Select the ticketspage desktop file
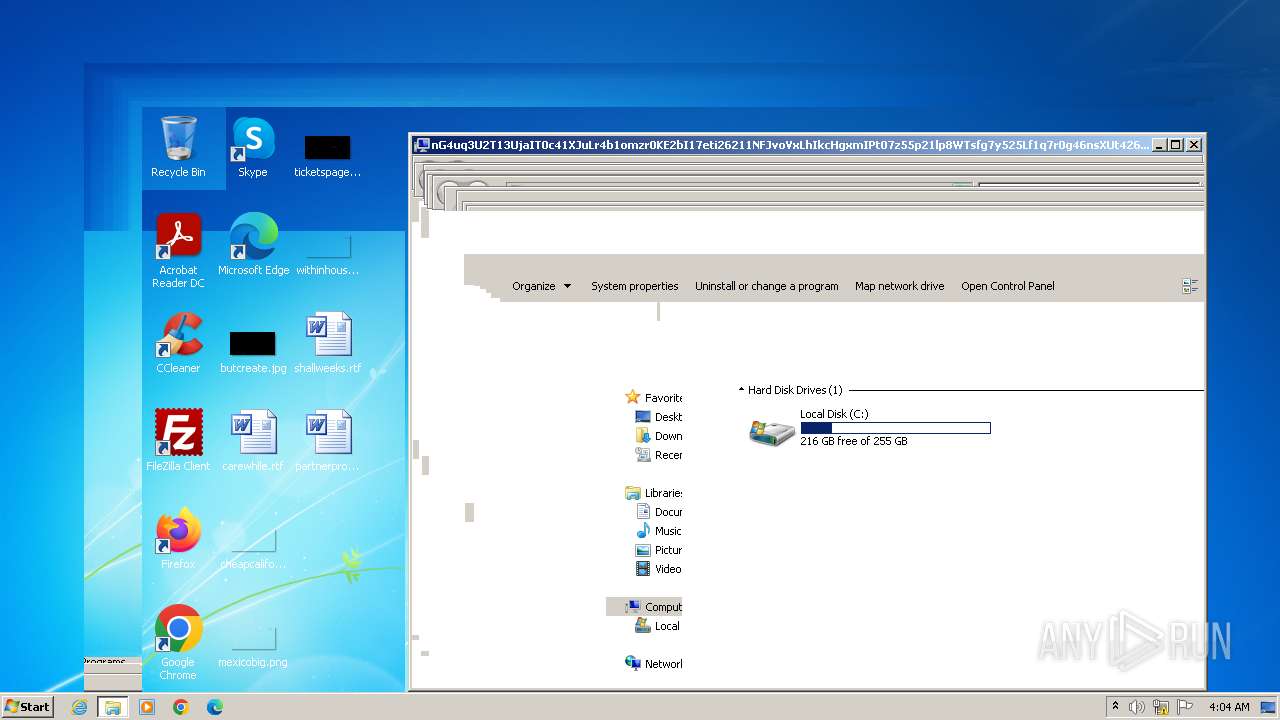Screen dimensions: 1280x720 tap(327, 156)
